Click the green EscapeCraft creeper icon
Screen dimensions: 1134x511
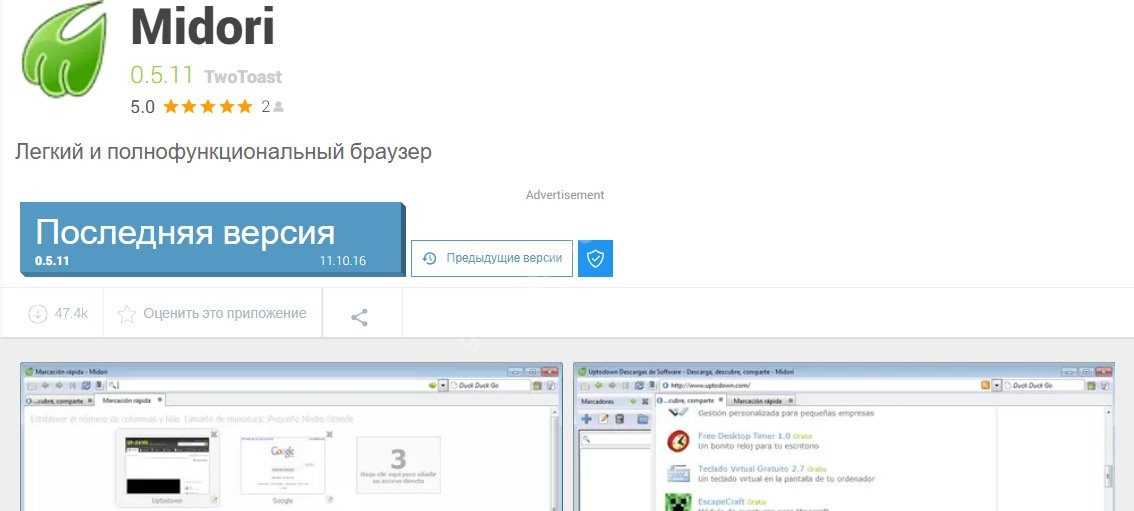(x=678, y=502)
